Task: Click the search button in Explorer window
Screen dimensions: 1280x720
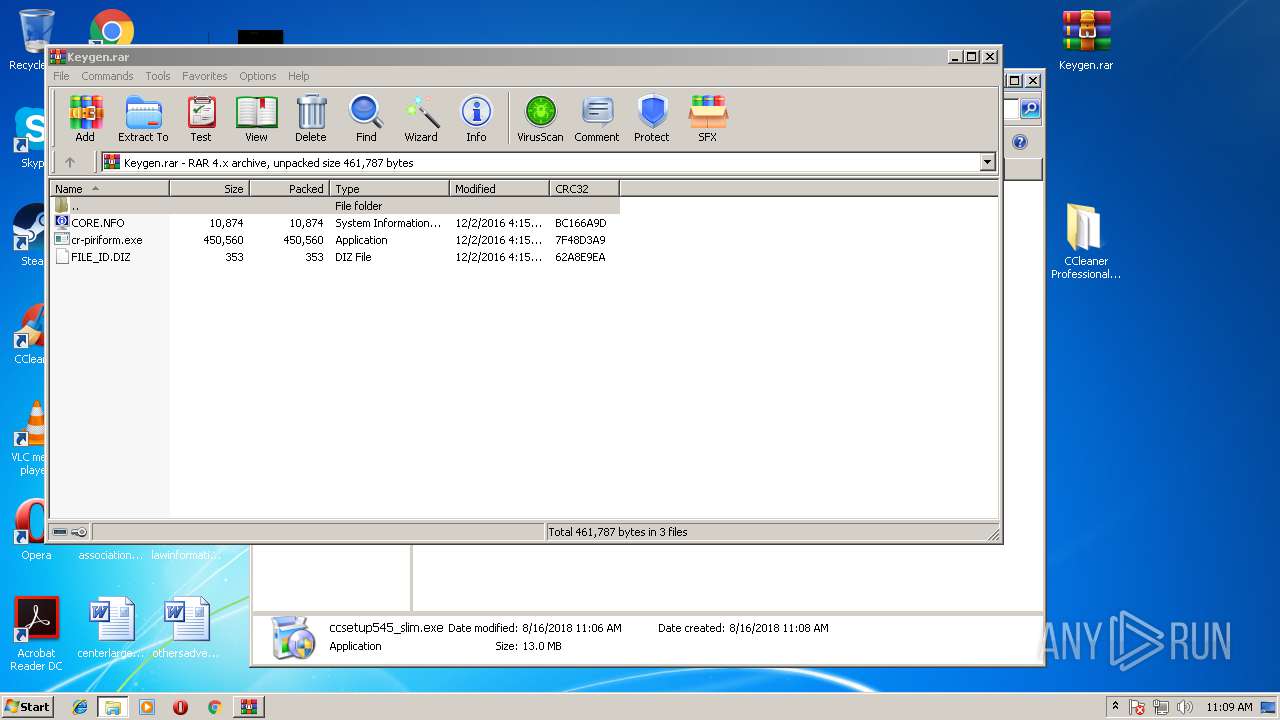Action: [x=1029, y=108]
